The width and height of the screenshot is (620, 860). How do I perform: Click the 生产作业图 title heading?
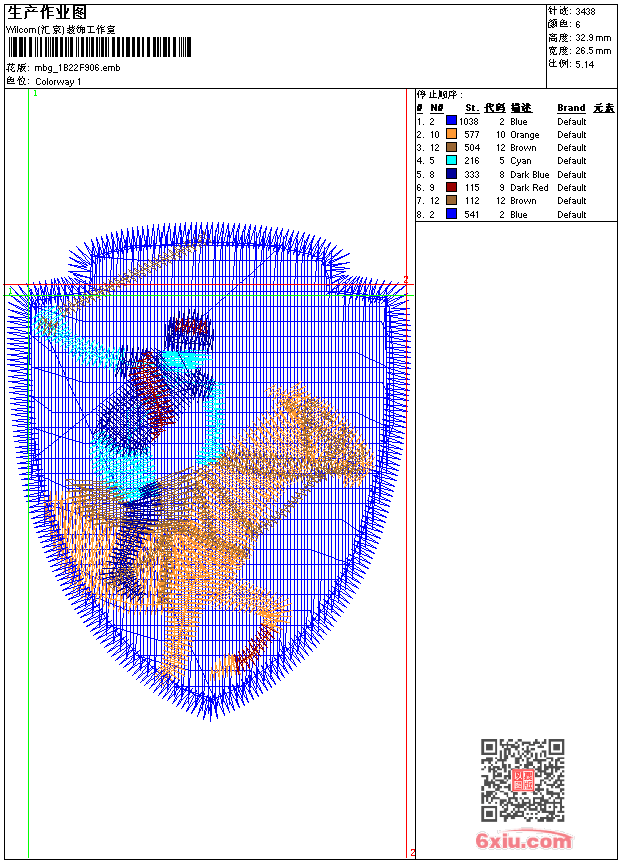[47, 12]
